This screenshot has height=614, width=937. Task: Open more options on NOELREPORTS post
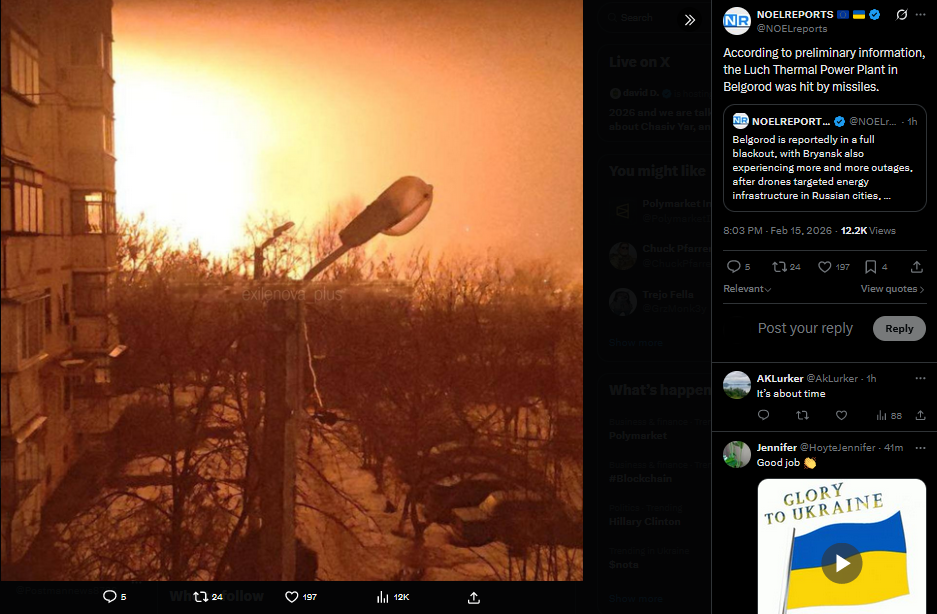coord(920,14)
